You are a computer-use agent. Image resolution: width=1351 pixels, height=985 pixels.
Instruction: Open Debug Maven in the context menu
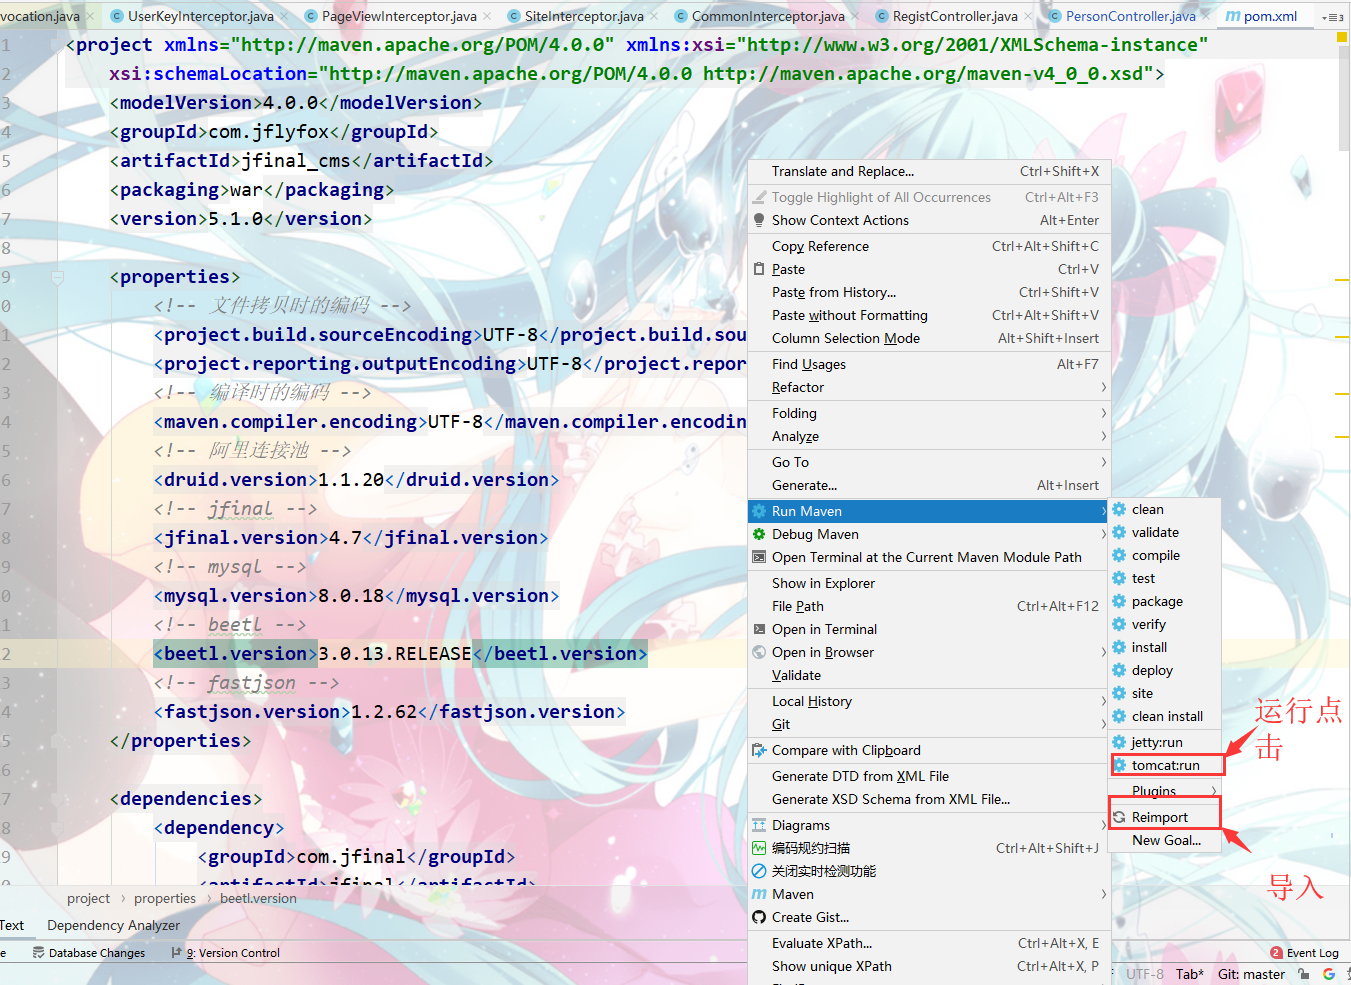point(929,534)
